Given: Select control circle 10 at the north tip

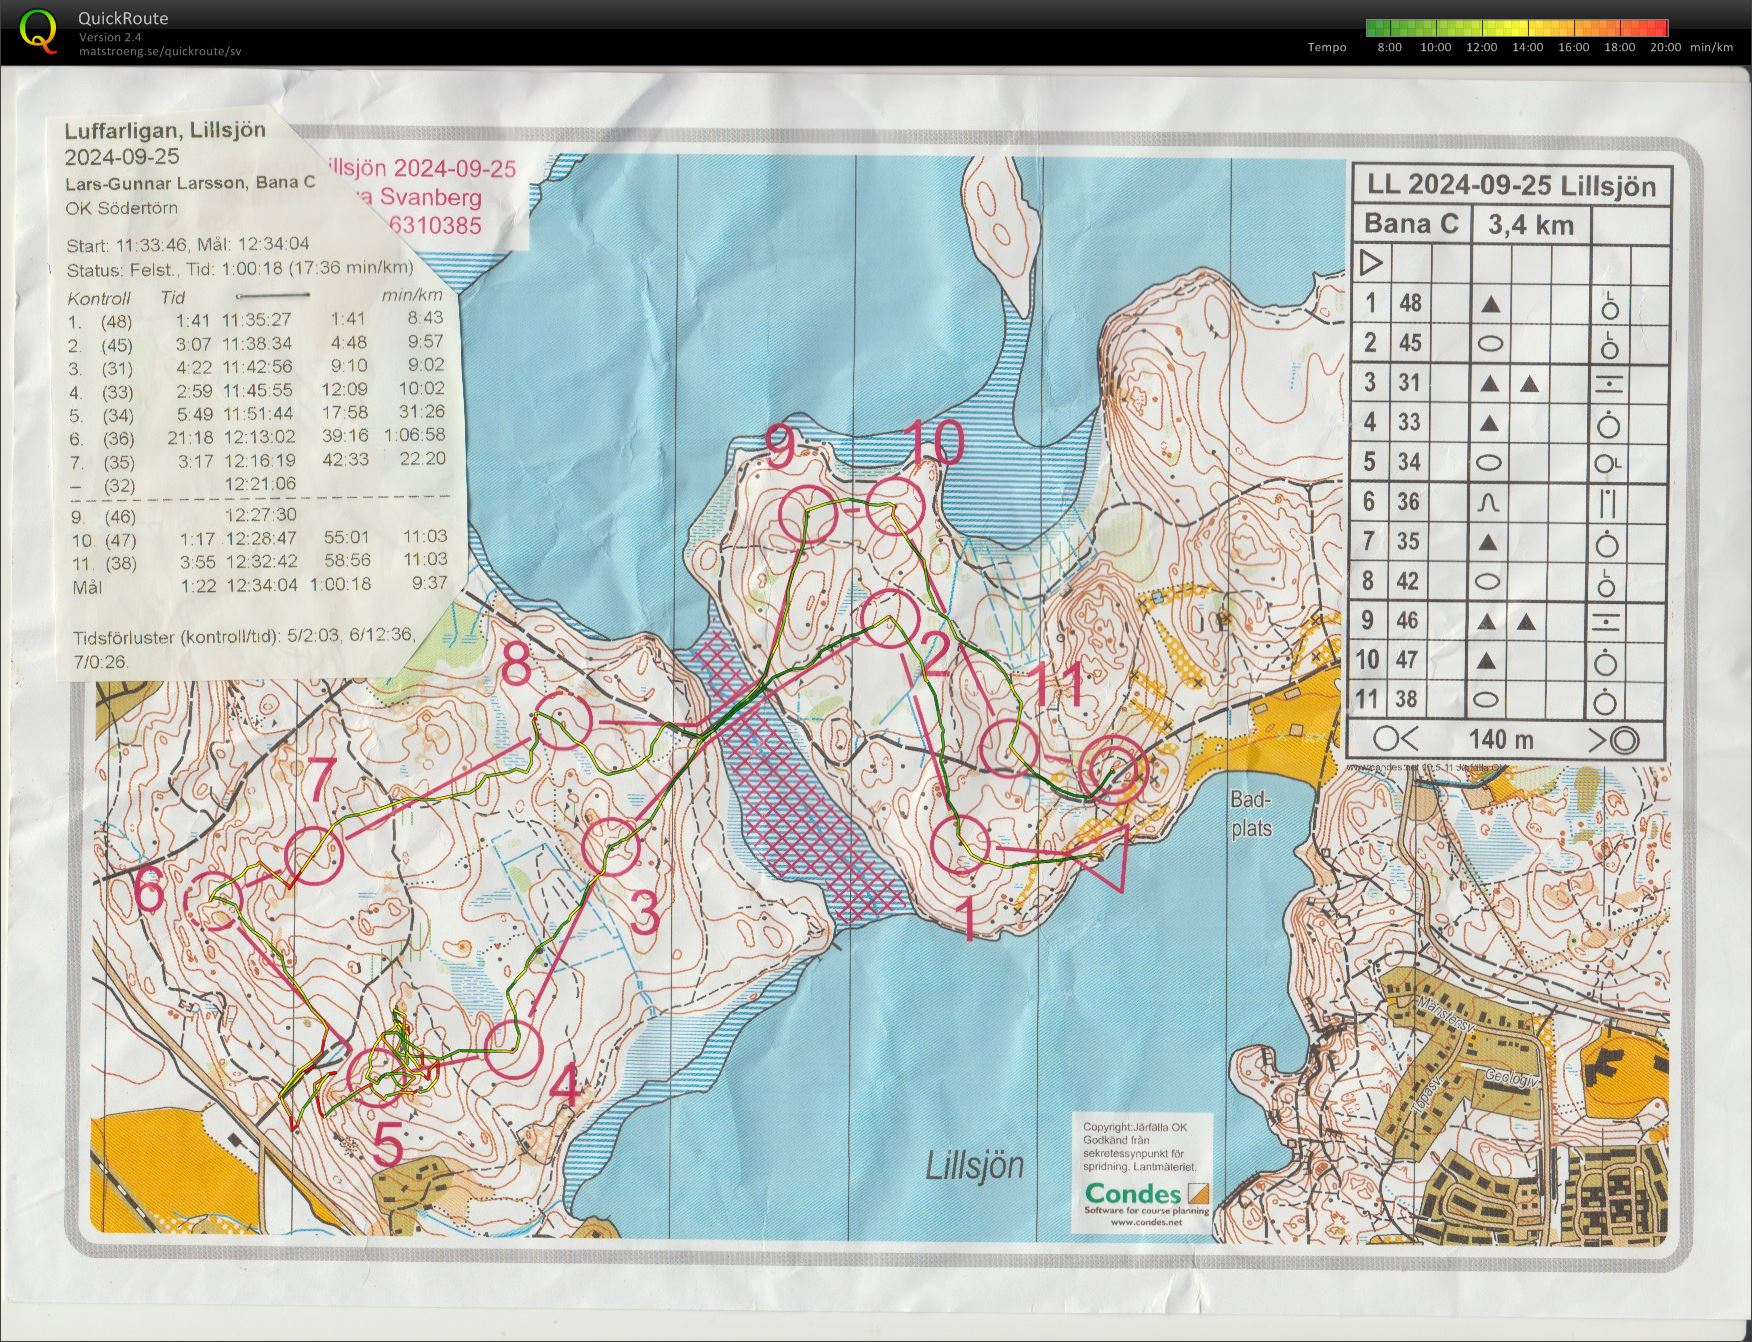Looking at the screenshot, I should tap(894, 507).
